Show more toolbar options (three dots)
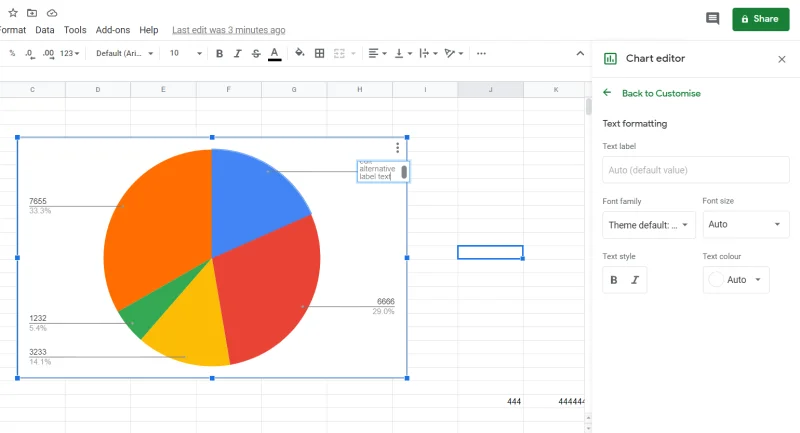The image size is (800, 433). (481, 53)
